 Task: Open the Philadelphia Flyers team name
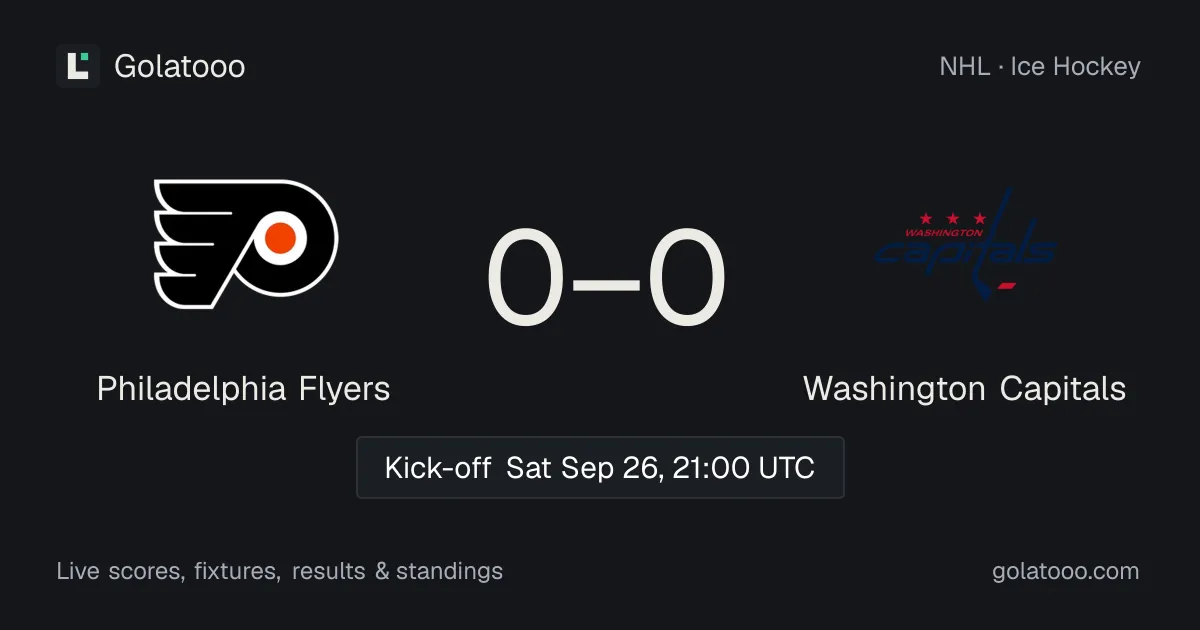pyautogui.click(x=244, y=388)
